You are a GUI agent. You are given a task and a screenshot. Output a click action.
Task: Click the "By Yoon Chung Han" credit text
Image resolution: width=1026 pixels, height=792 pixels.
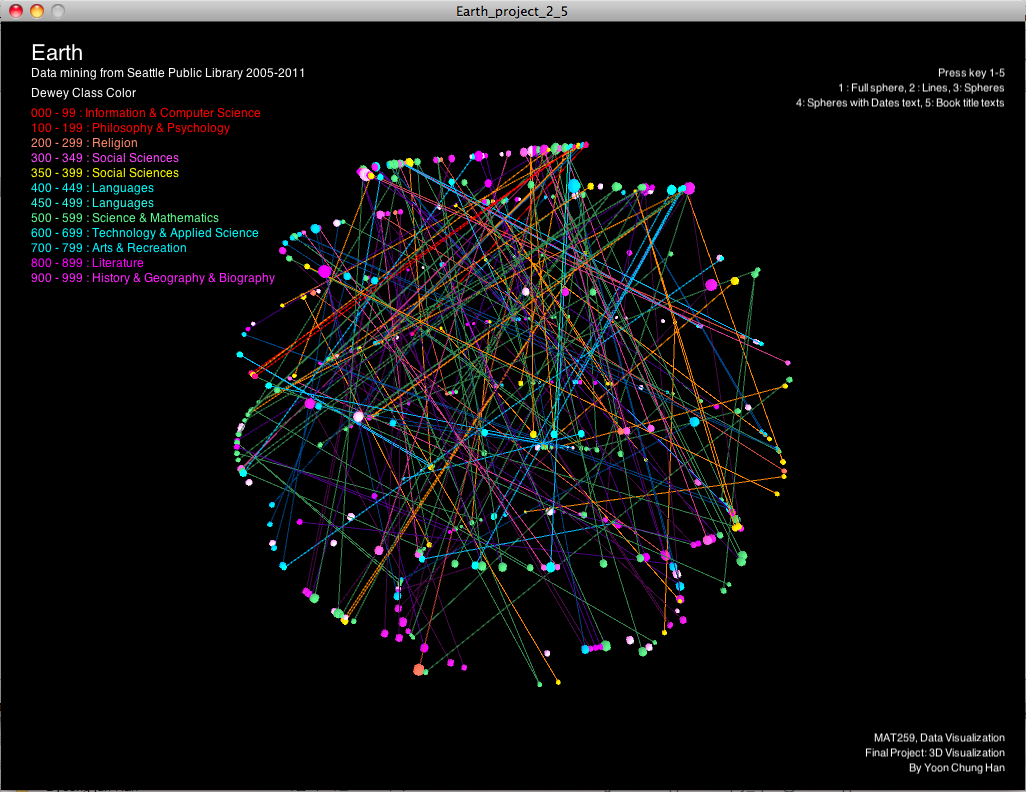tap(956, 768)
